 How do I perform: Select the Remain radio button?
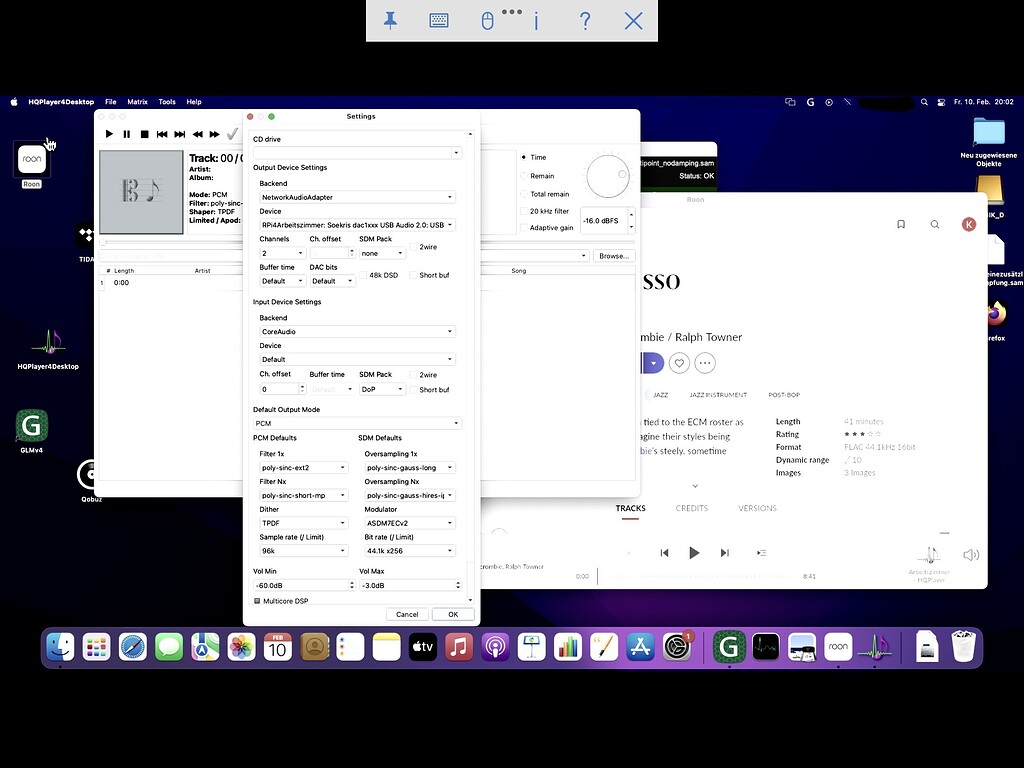point(523,176)
